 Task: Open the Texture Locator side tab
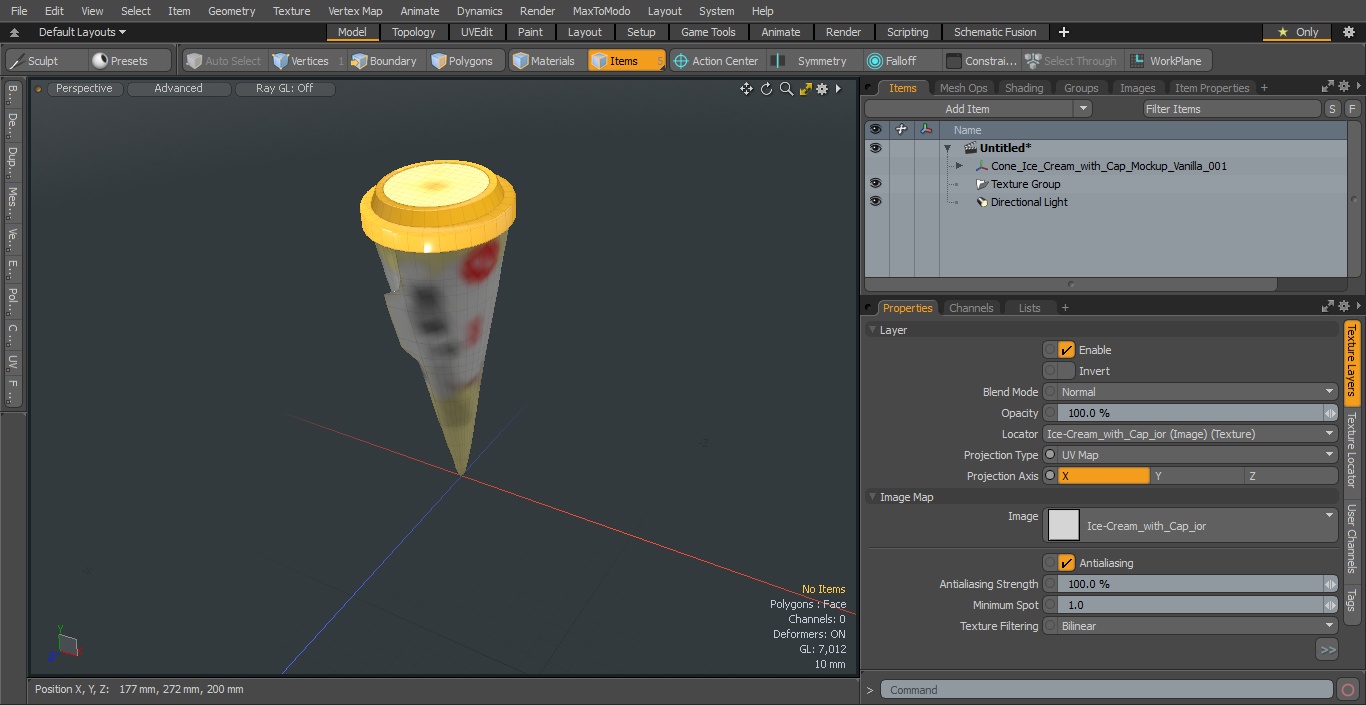1351,450
